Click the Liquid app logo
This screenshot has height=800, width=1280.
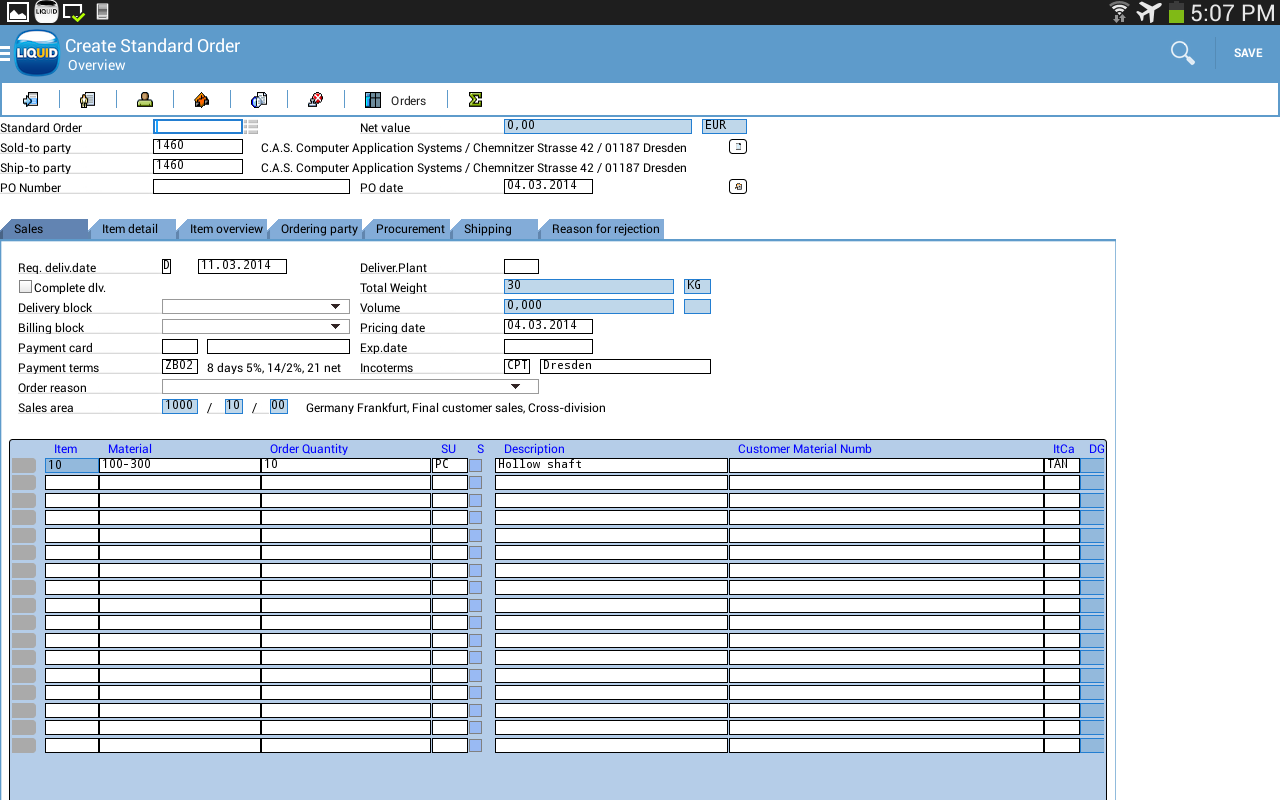pos(37,53)
